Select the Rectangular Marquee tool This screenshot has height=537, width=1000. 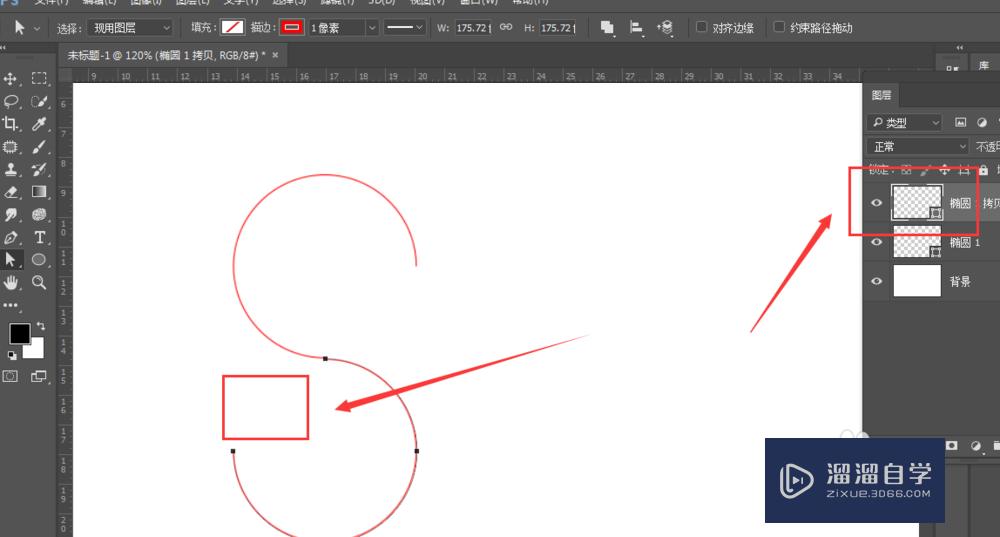coord(40,78)
